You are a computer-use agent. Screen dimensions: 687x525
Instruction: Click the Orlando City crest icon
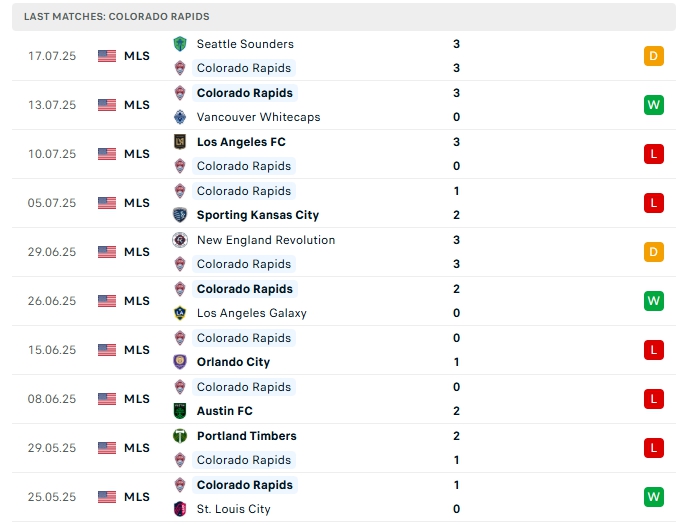click(180, 362)
